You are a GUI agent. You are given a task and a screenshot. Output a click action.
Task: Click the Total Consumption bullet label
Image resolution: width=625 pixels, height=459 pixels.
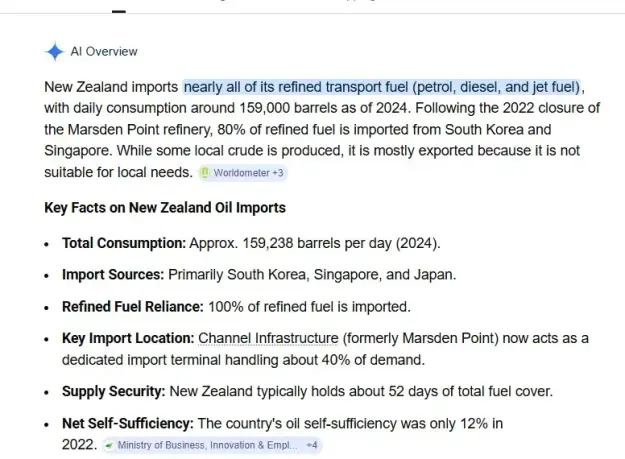click(124, 243)
